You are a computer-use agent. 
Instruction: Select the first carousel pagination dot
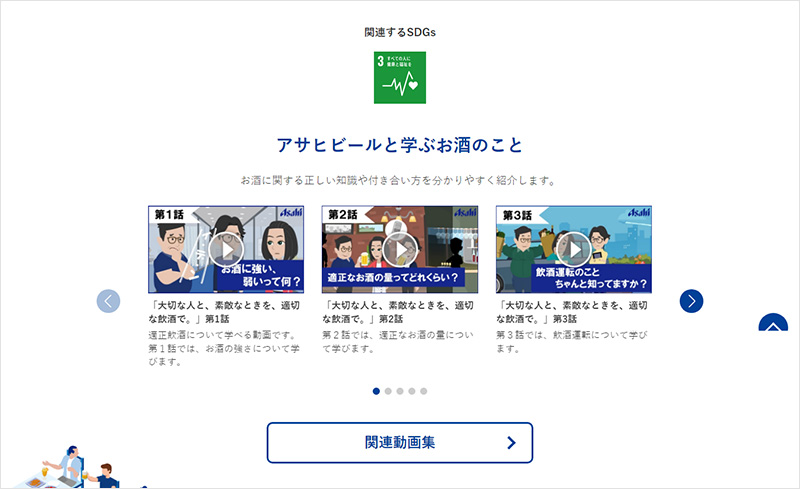(x=376, y=391)
